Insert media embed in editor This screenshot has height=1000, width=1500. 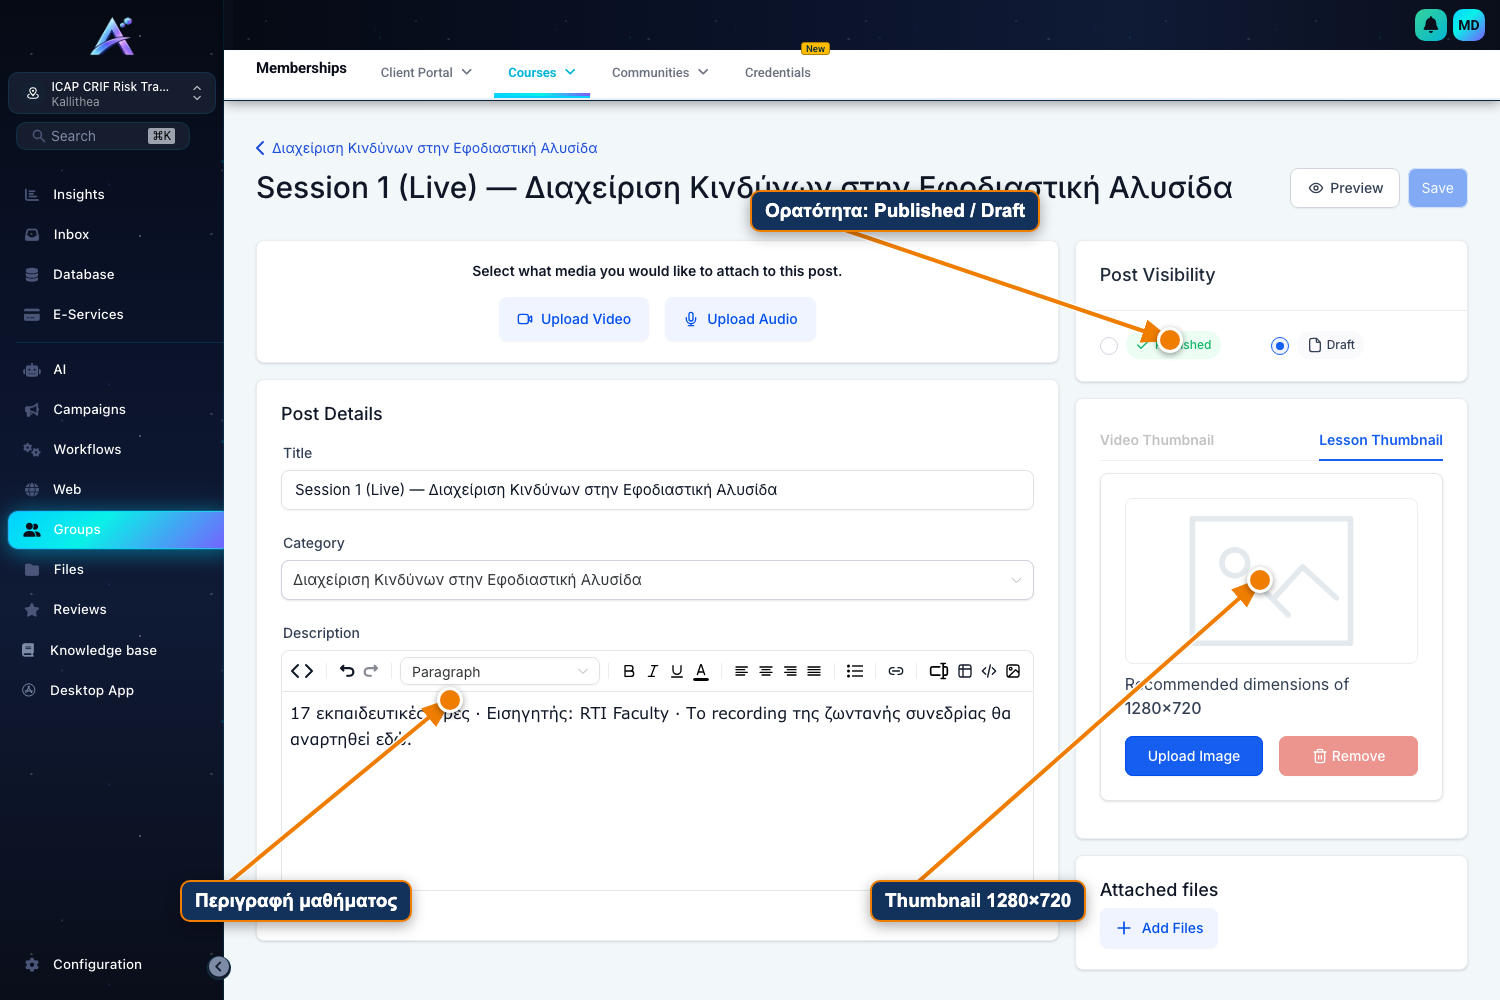pyautogui.click(x=938, y=671)
